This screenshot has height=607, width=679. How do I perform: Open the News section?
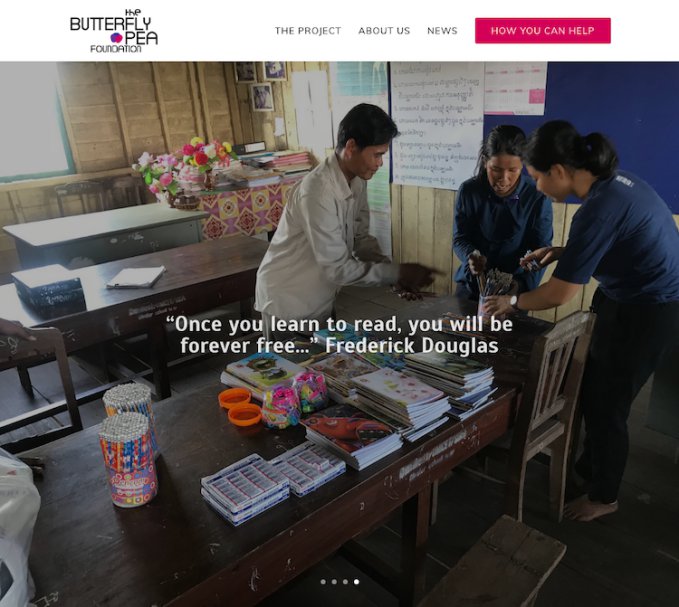(442, 31)
